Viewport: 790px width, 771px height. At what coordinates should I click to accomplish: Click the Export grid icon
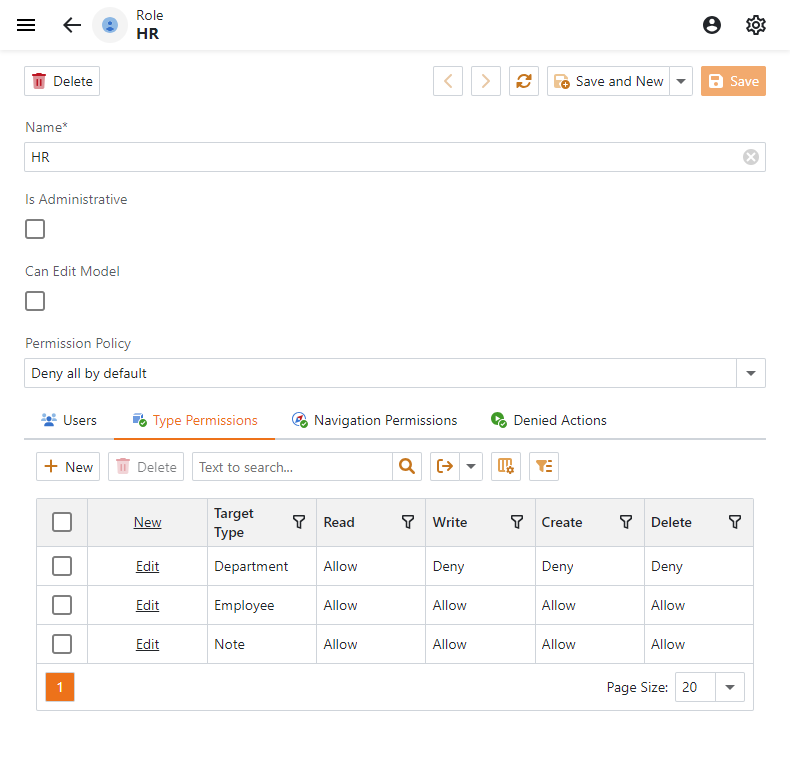[445, 467]
